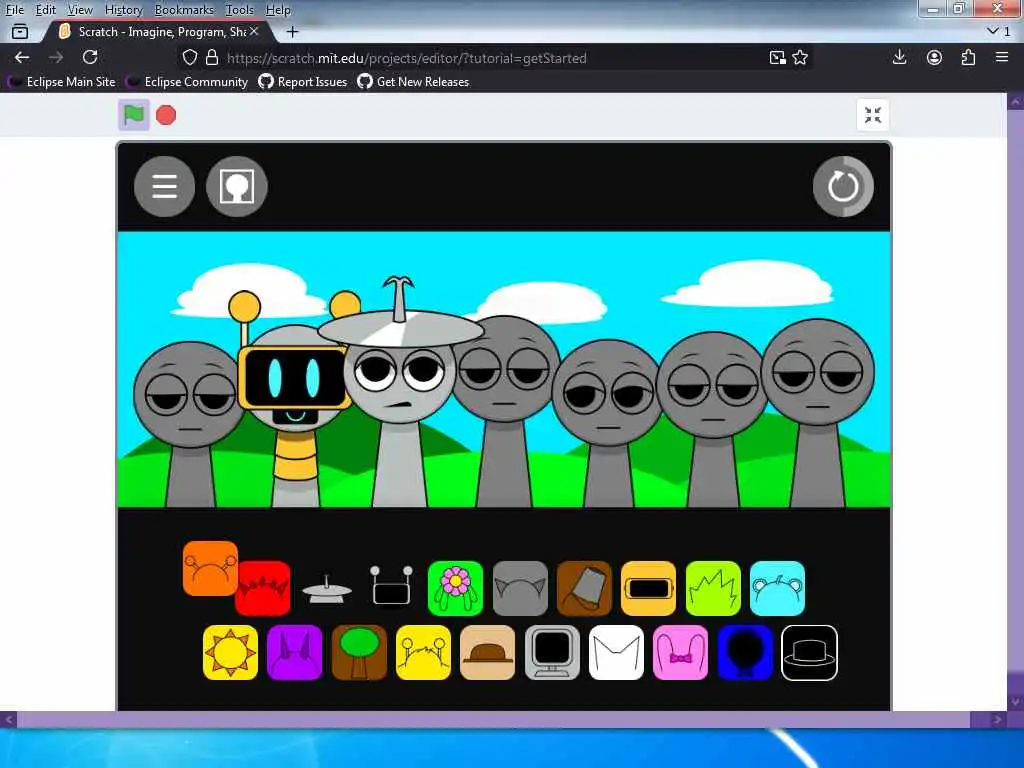This screenshot has height=768, width=1024.
Task: Open the hamburger menu in the game
Action: click(x=165, y=186)
